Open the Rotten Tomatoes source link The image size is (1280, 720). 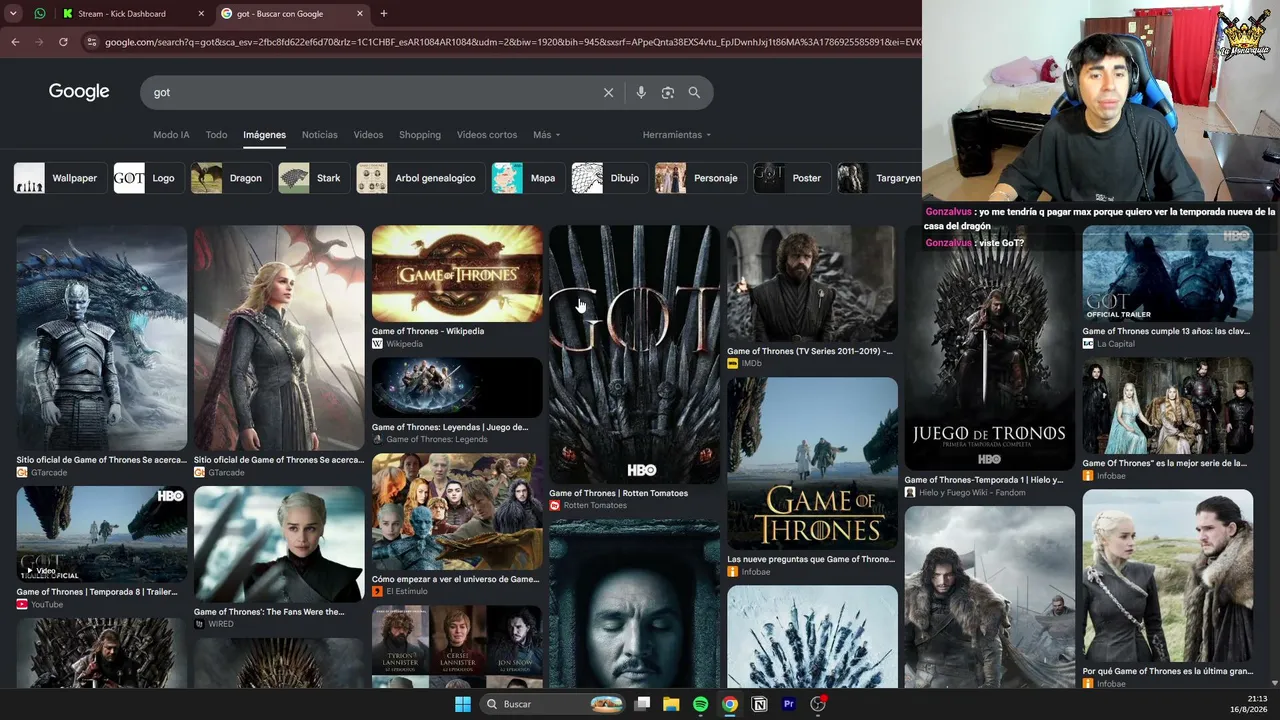[588, 506]
